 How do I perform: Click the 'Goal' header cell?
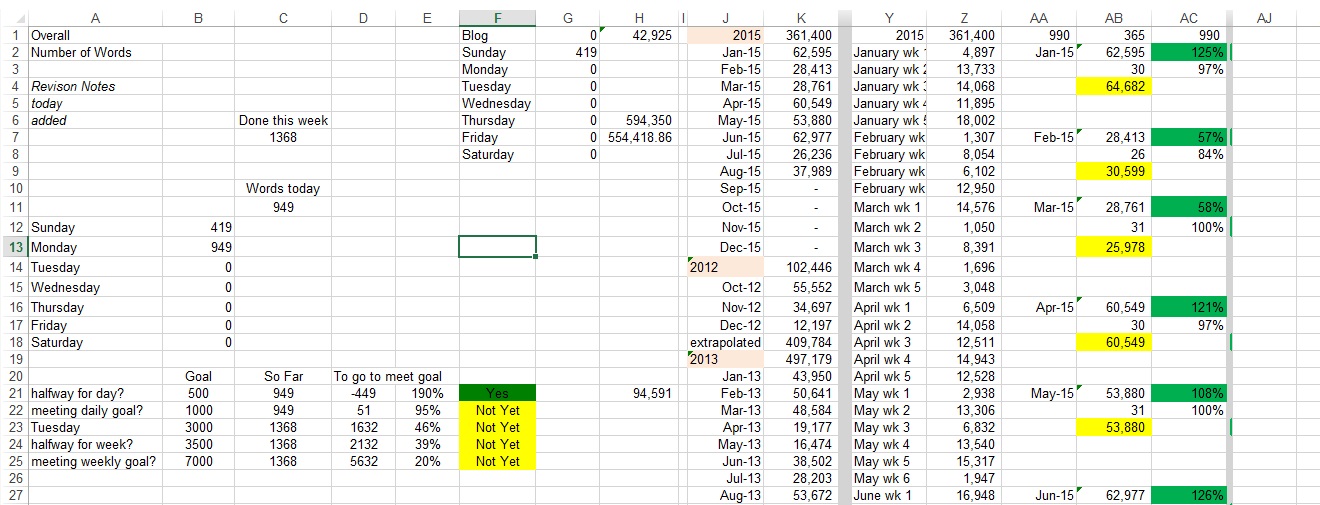[x=198, y=376]
